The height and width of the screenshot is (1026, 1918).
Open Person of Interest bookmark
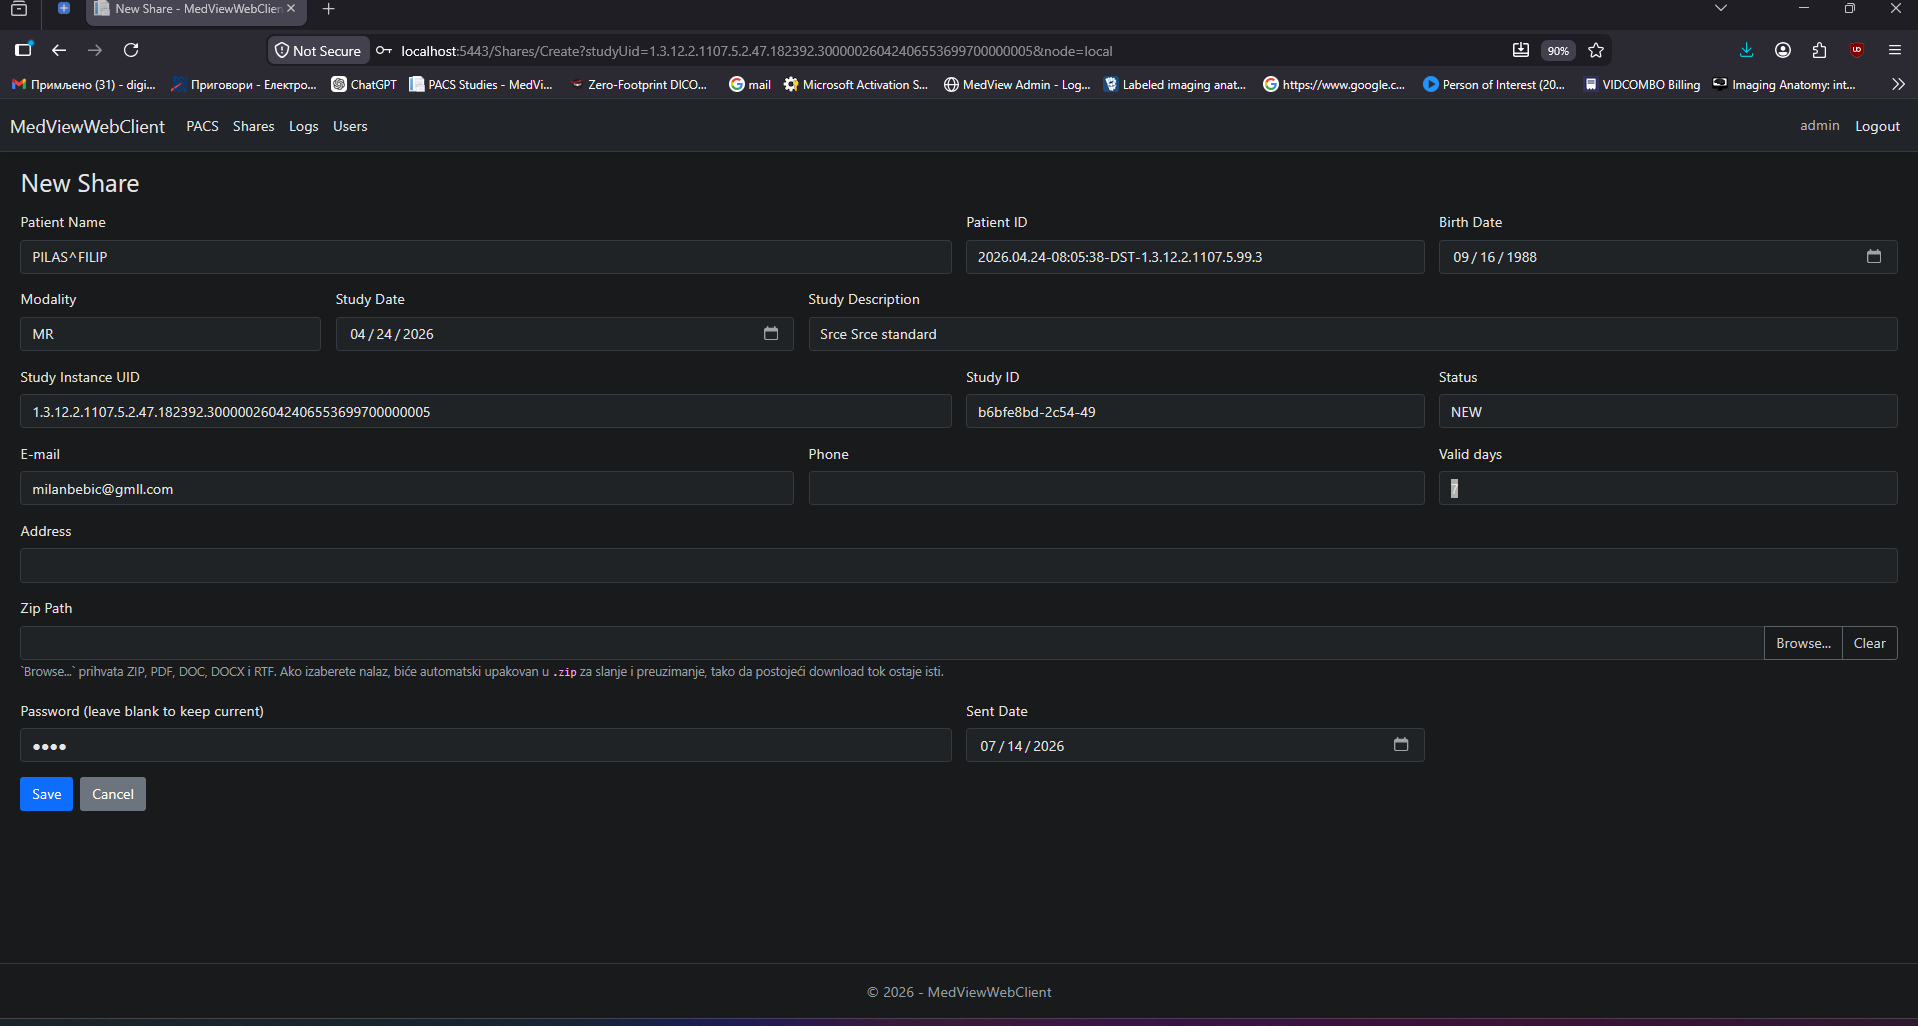point(1494,85)
